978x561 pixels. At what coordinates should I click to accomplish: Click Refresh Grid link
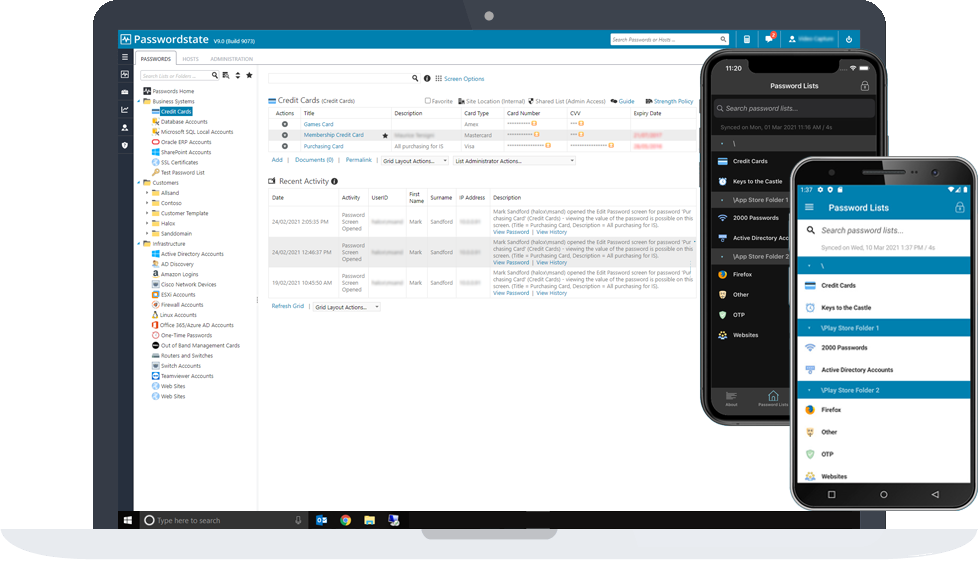click(288, 306)
